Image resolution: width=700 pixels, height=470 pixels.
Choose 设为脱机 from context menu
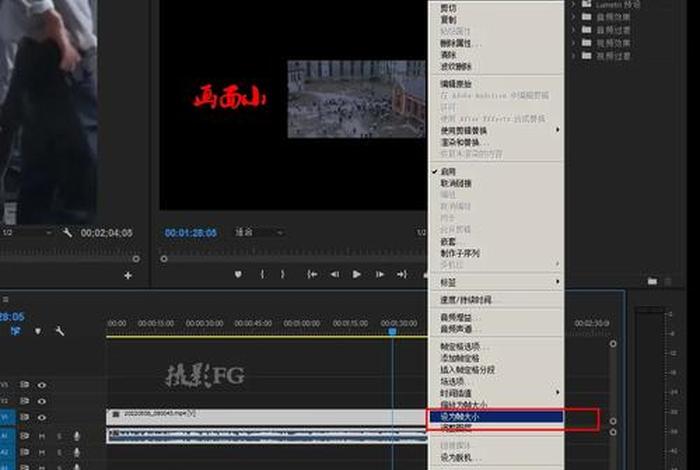(496, 458)
